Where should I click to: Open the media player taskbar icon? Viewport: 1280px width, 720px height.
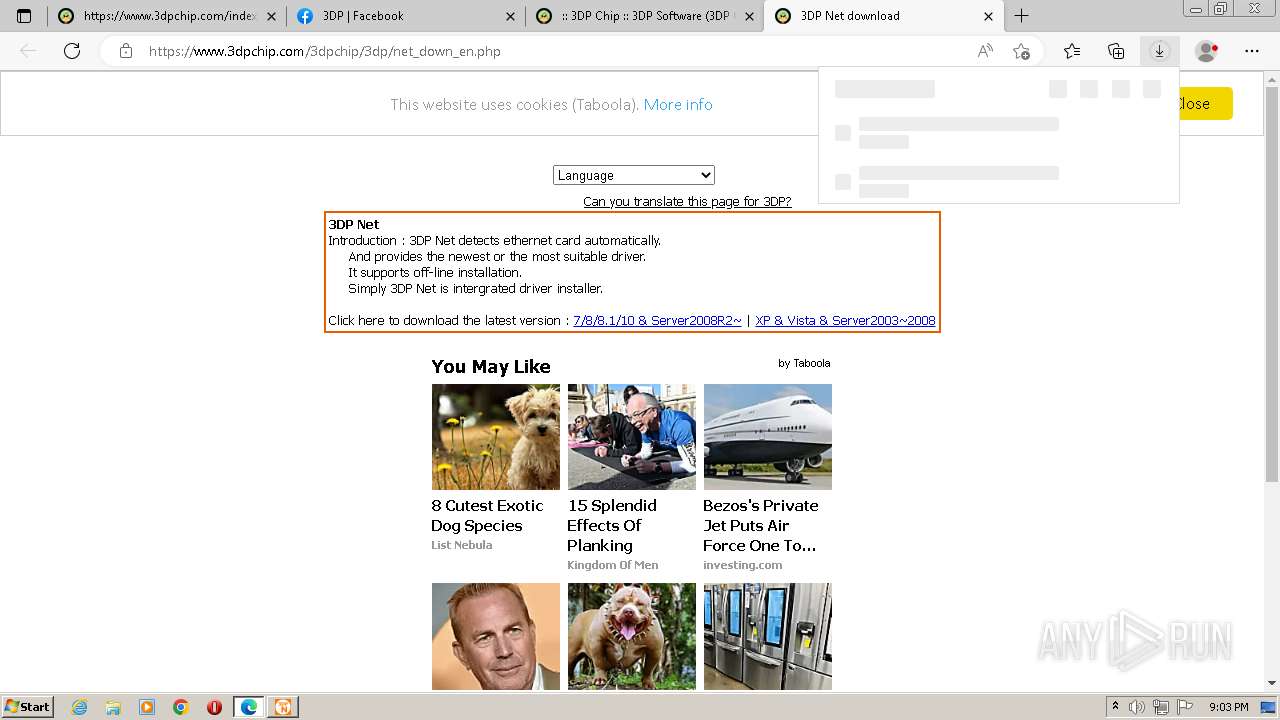[x=147, y=707]
